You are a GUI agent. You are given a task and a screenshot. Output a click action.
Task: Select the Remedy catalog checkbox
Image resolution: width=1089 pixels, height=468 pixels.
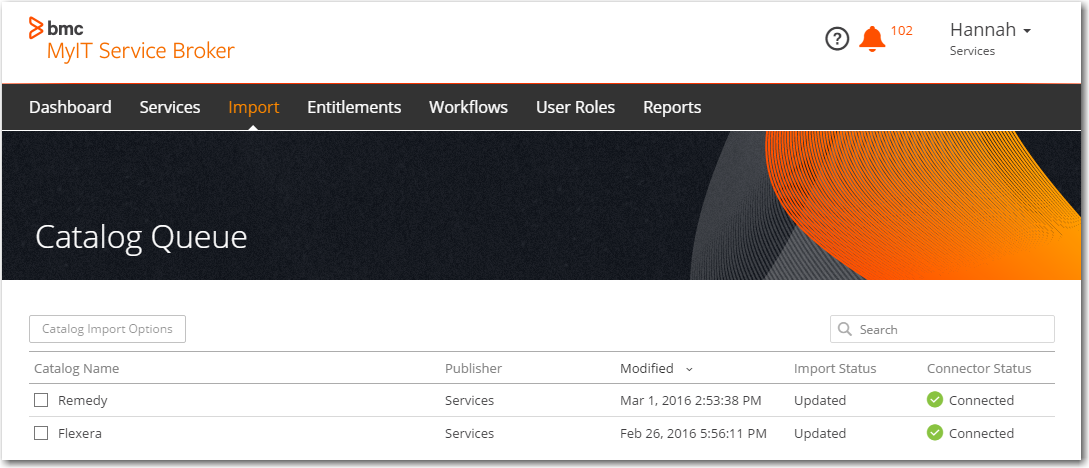coord(41,400)
